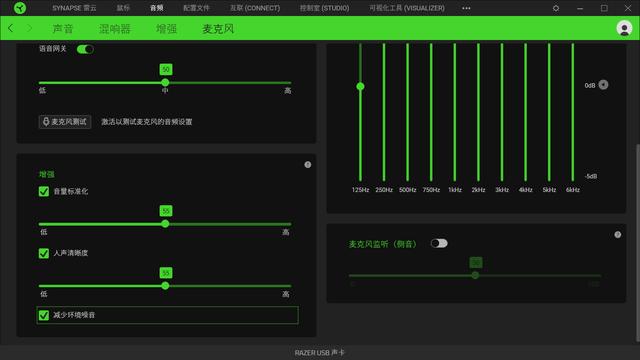640x360 pixels.
Task: Click the 麦克风监听 sidetone slider handle
Action: point(475,275)
